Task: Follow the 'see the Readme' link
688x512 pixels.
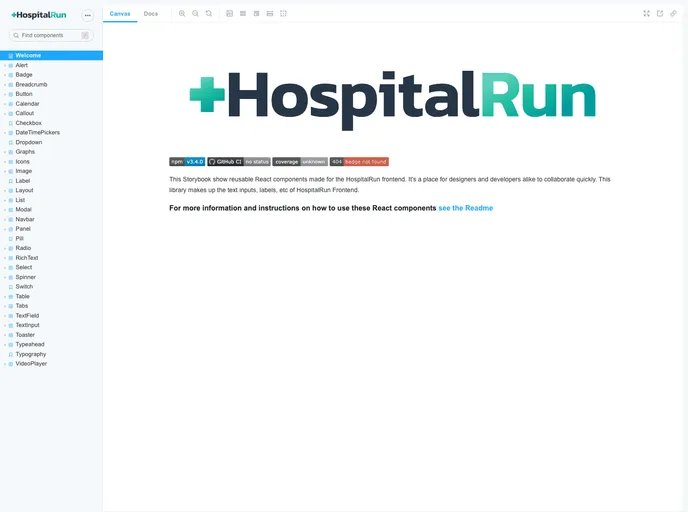Action: (466, 208)
